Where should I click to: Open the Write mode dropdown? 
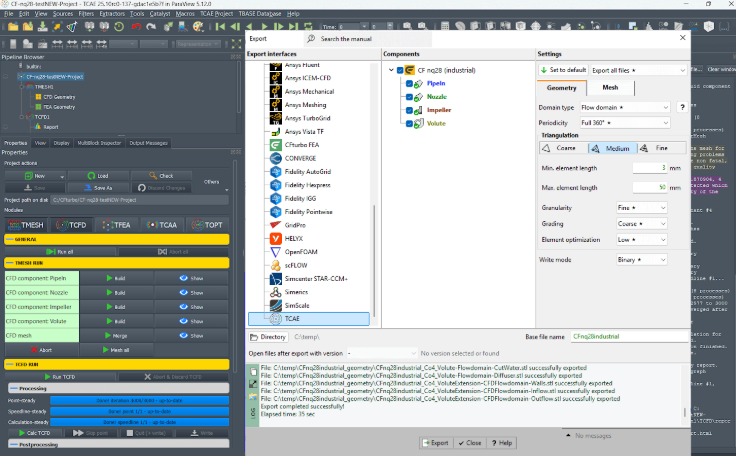tap(642, 260)
